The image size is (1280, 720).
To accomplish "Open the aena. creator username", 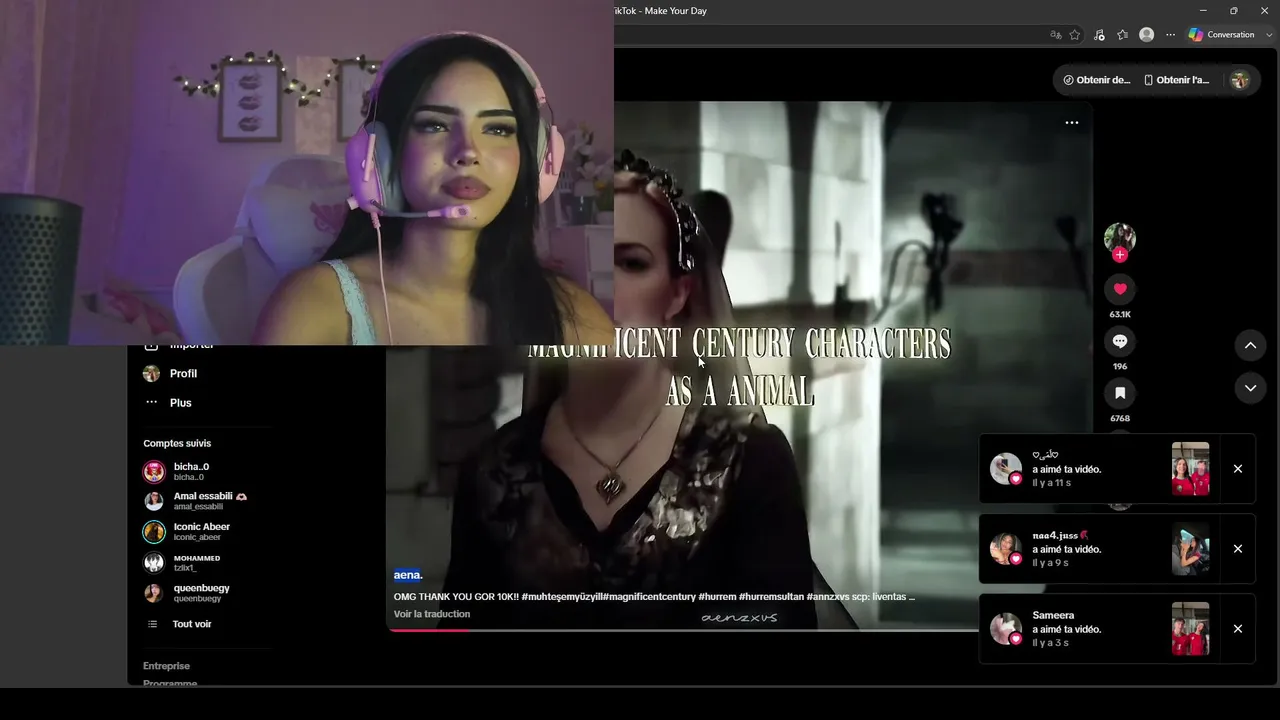I will (x=408, y=575).
